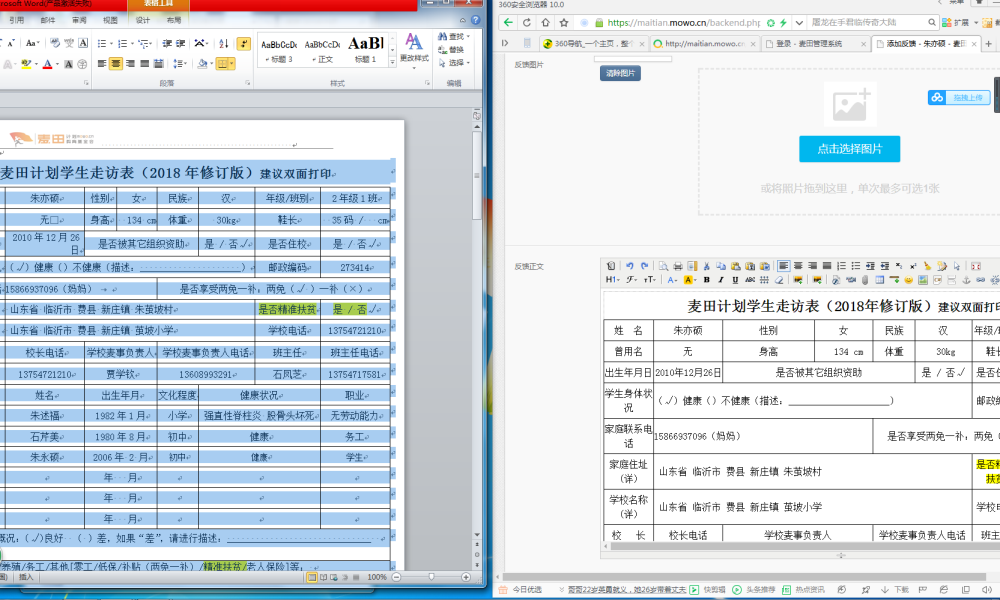This screenshot has height=600, width=1000.
Task: Insert emoticon using the smiley icon
Action: 908,280
